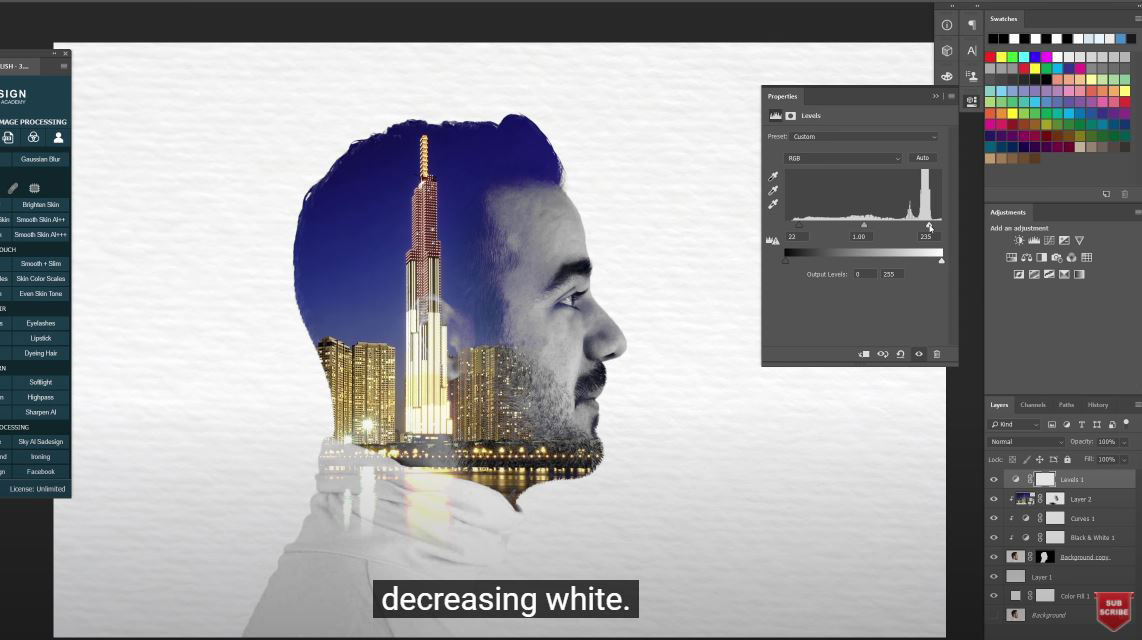Switch to the Channels tab
Screen dimensions: 1142x640
[1033, 405]
